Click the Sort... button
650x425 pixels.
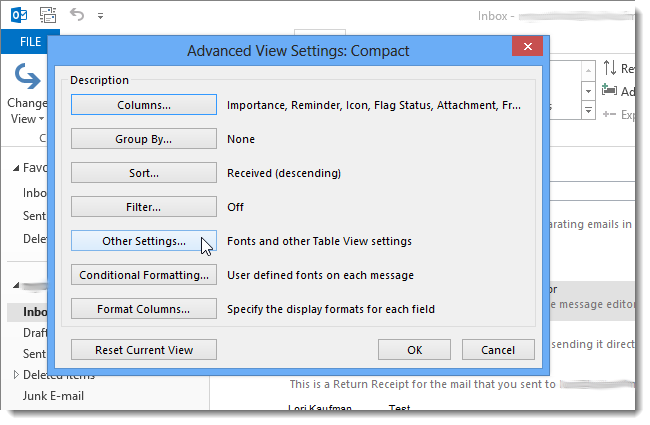click(143, 172)
